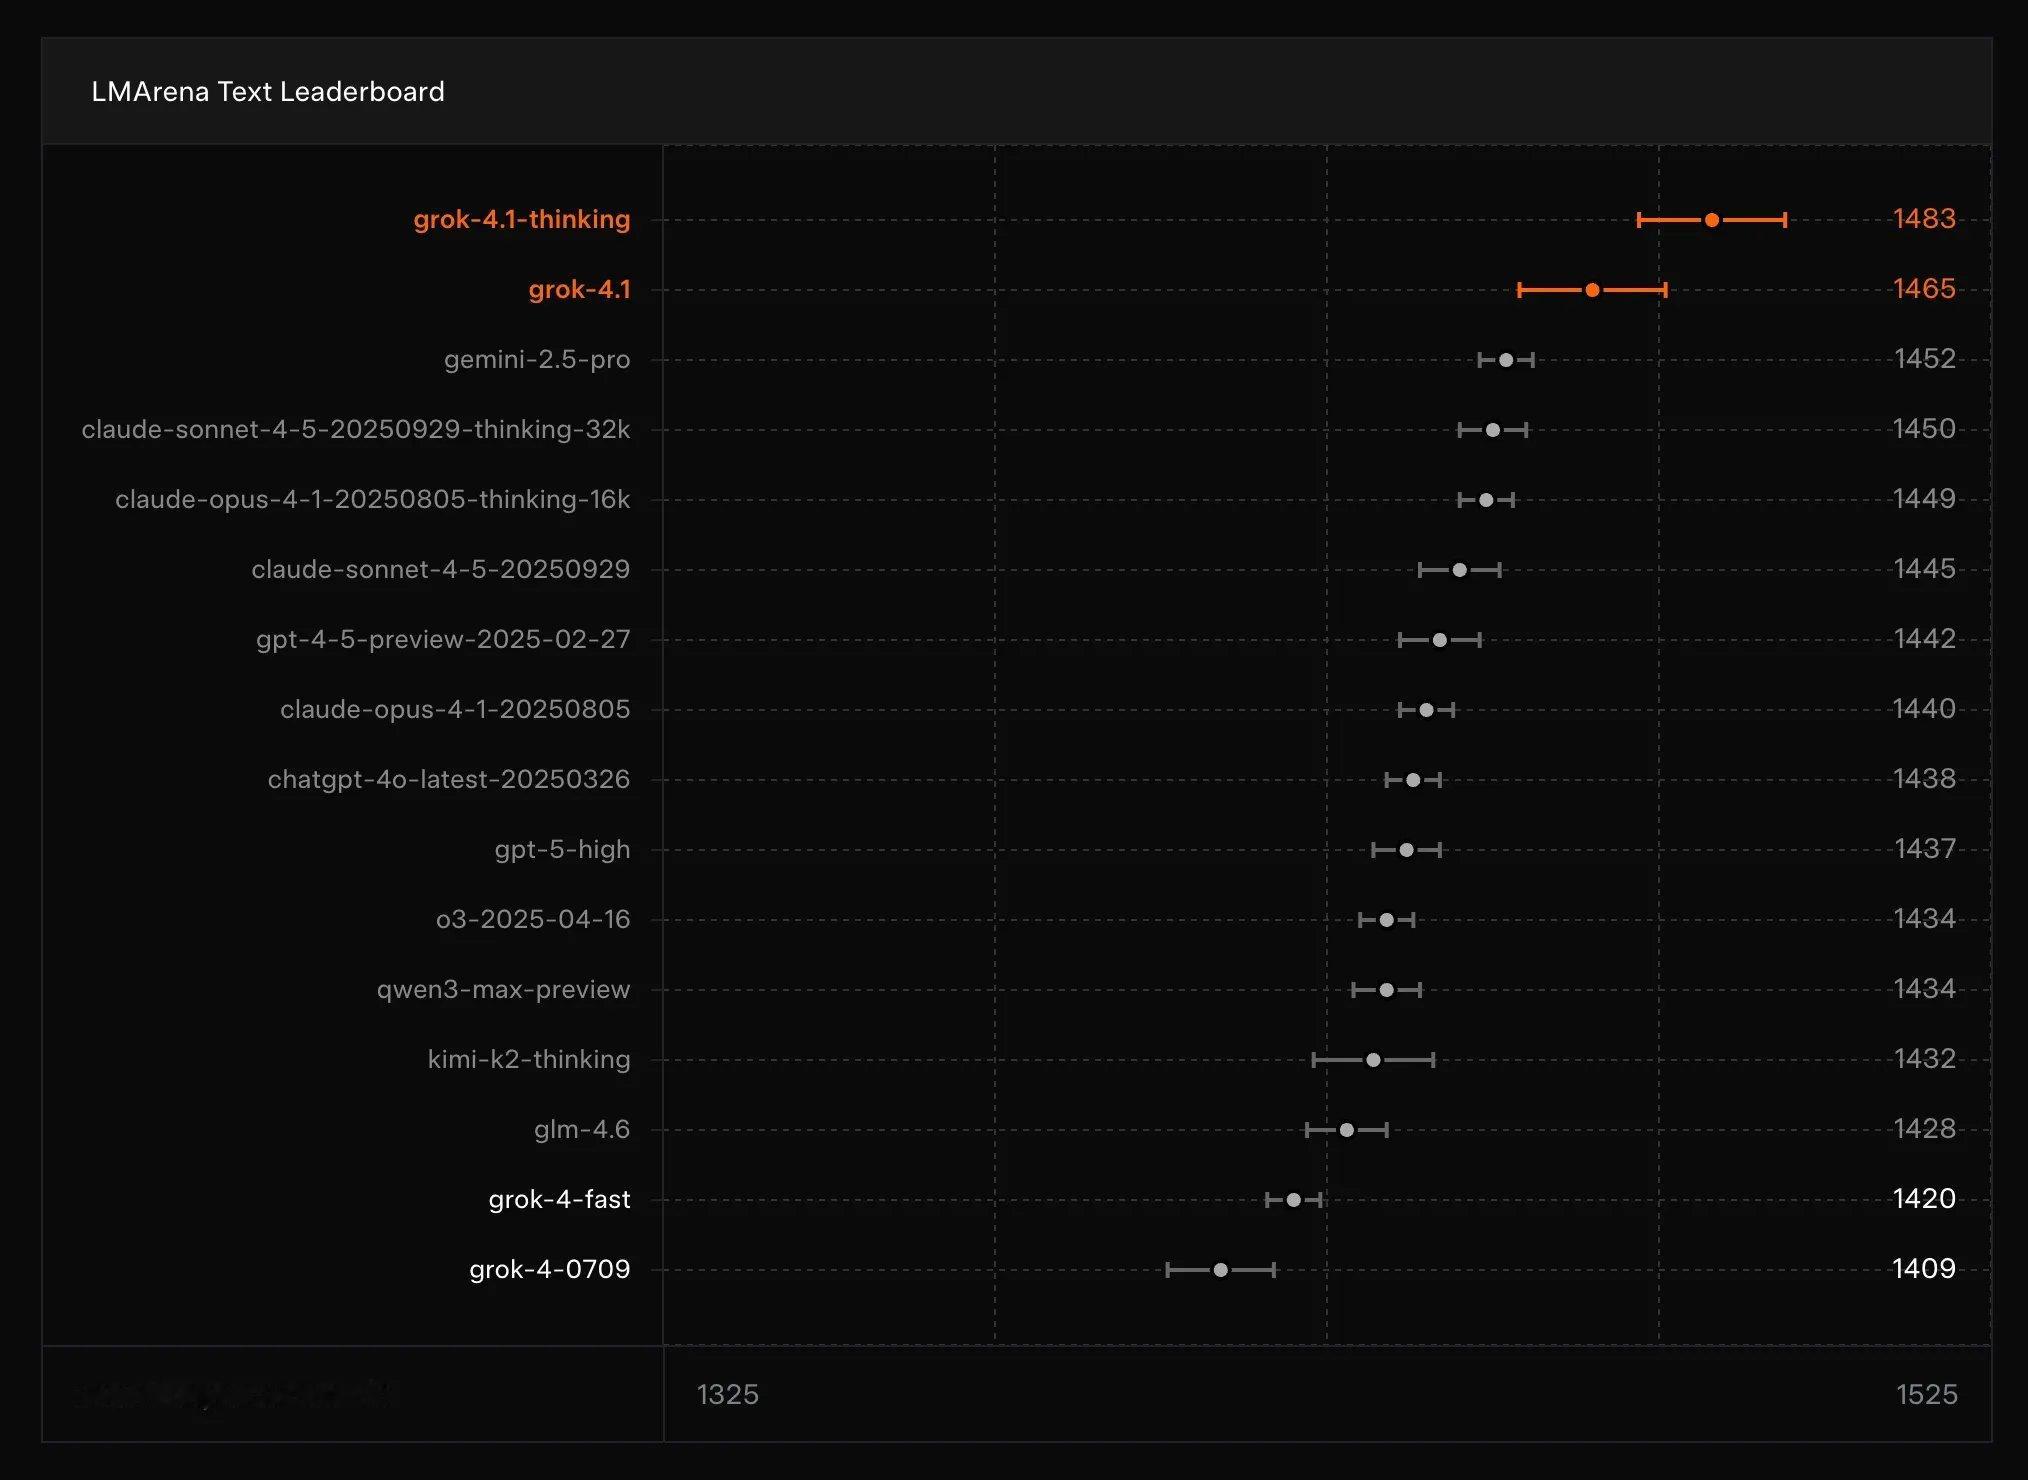Click the gpt-5-high score marker dot
This screenshot has height=1480, width=2028.
point(1406,850)
